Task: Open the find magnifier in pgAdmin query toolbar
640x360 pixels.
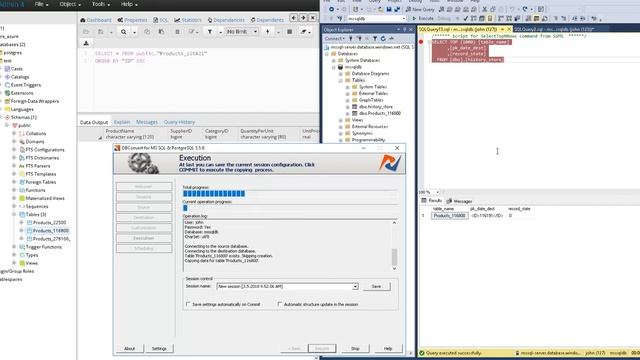Action: click(x=123, y=32)
